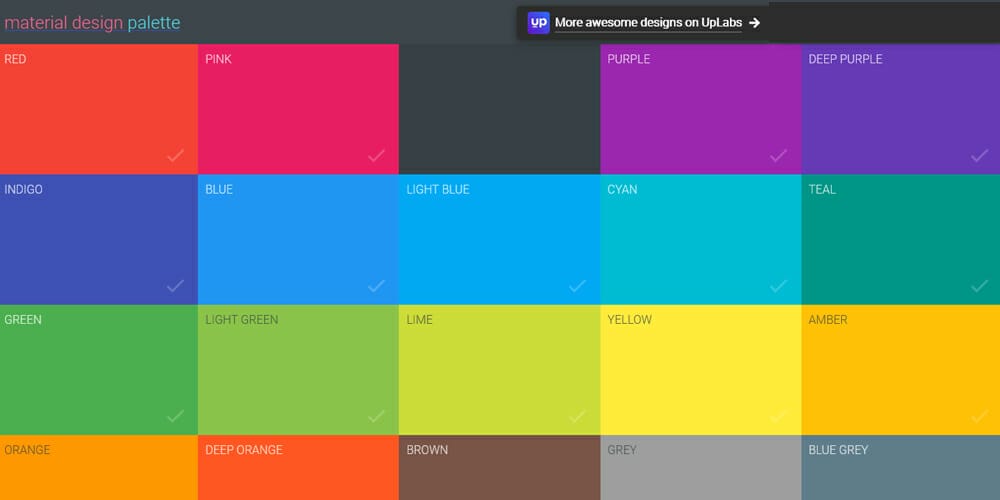Click the checkmark icon in the Pink tile
1000x500 pixels.
[x=376, y=156]
